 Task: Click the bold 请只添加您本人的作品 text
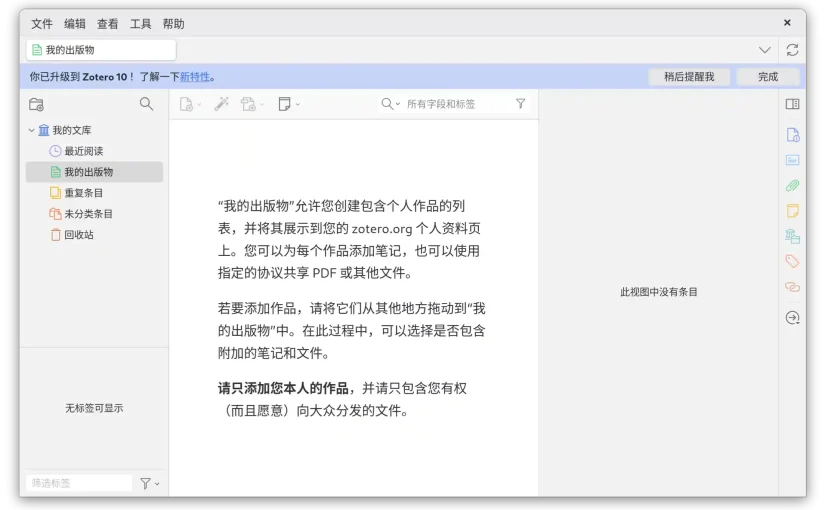tap(283, 388)
